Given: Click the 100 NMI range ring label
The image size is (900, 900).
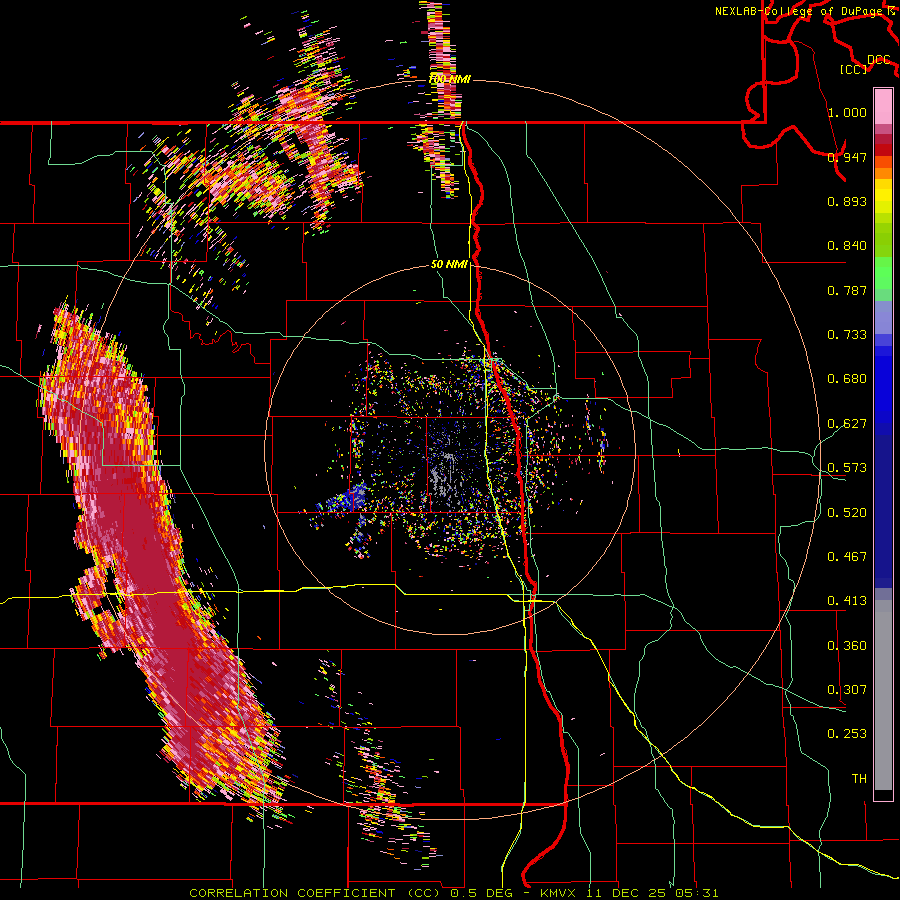Looking at the screenshot, I should coord(449,79).
